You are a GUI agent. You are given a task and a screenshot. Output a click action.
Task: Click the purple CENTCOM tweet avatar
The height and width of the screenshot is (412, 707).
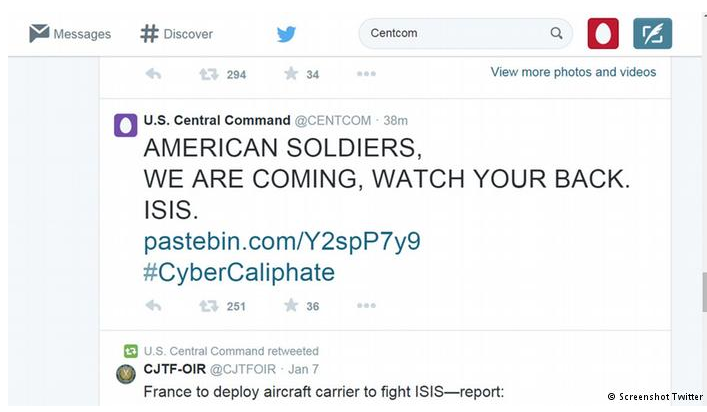pos(126,126)
